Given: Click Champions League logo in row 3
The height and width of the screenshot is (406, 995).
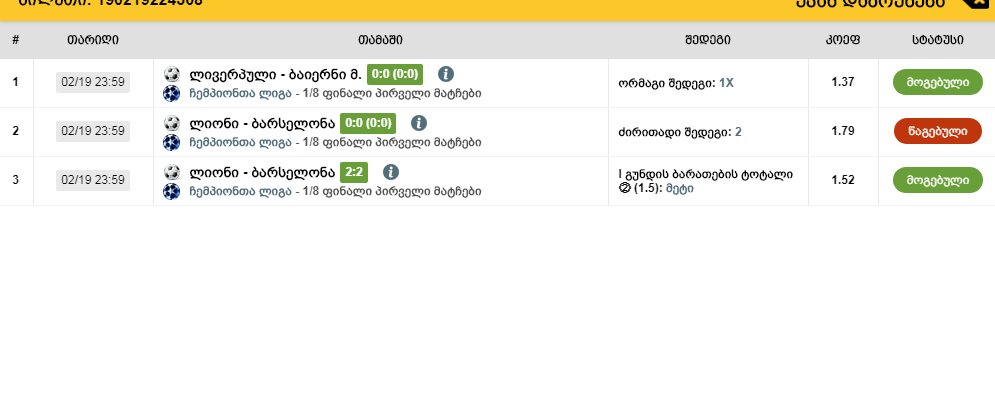Looking at the screenshot, I should (x=171, y=191).
